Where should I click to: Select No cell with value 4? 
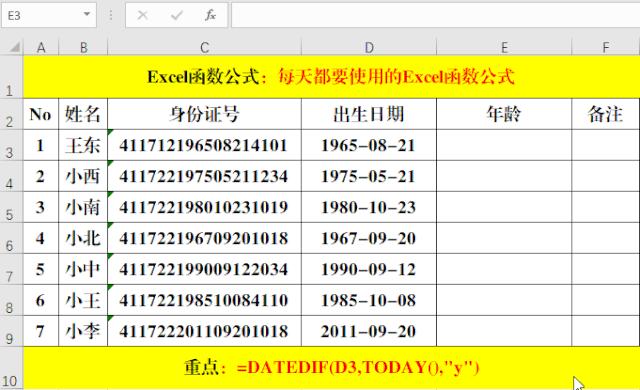click(41, 238)
